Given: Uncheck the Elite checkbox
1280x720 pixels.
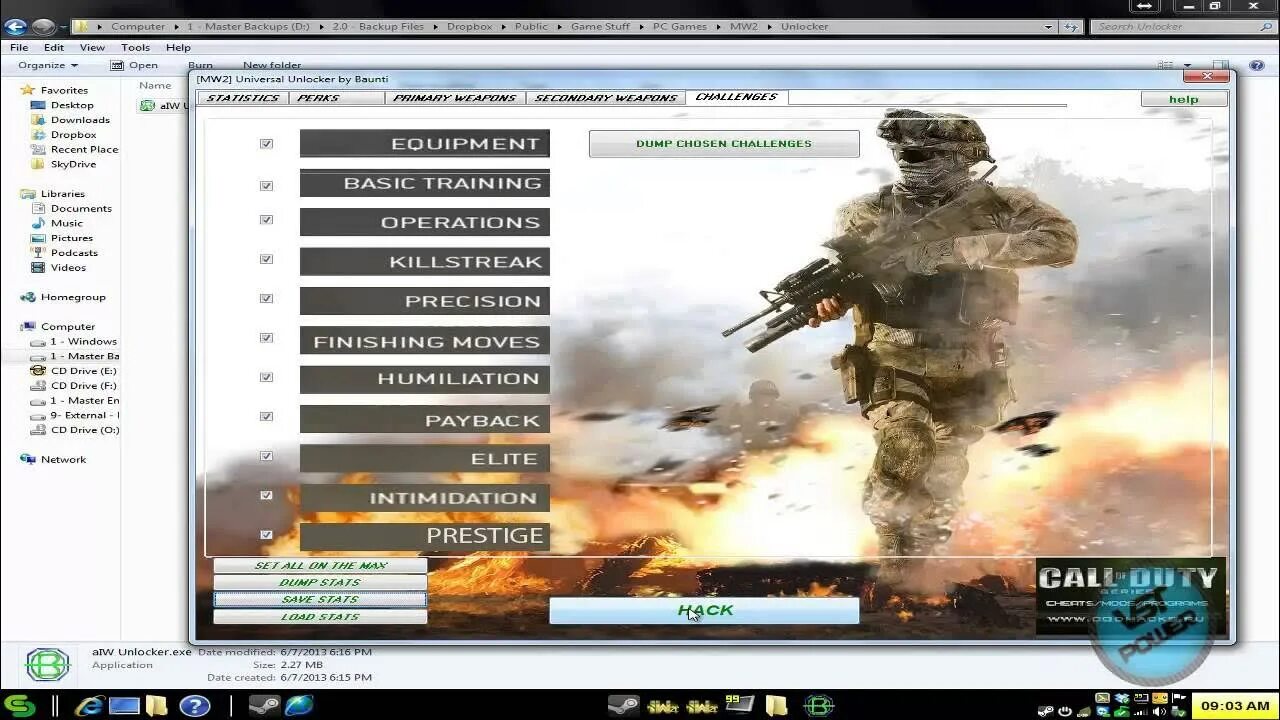Looking at the screenshot, I should coord(266,456).
